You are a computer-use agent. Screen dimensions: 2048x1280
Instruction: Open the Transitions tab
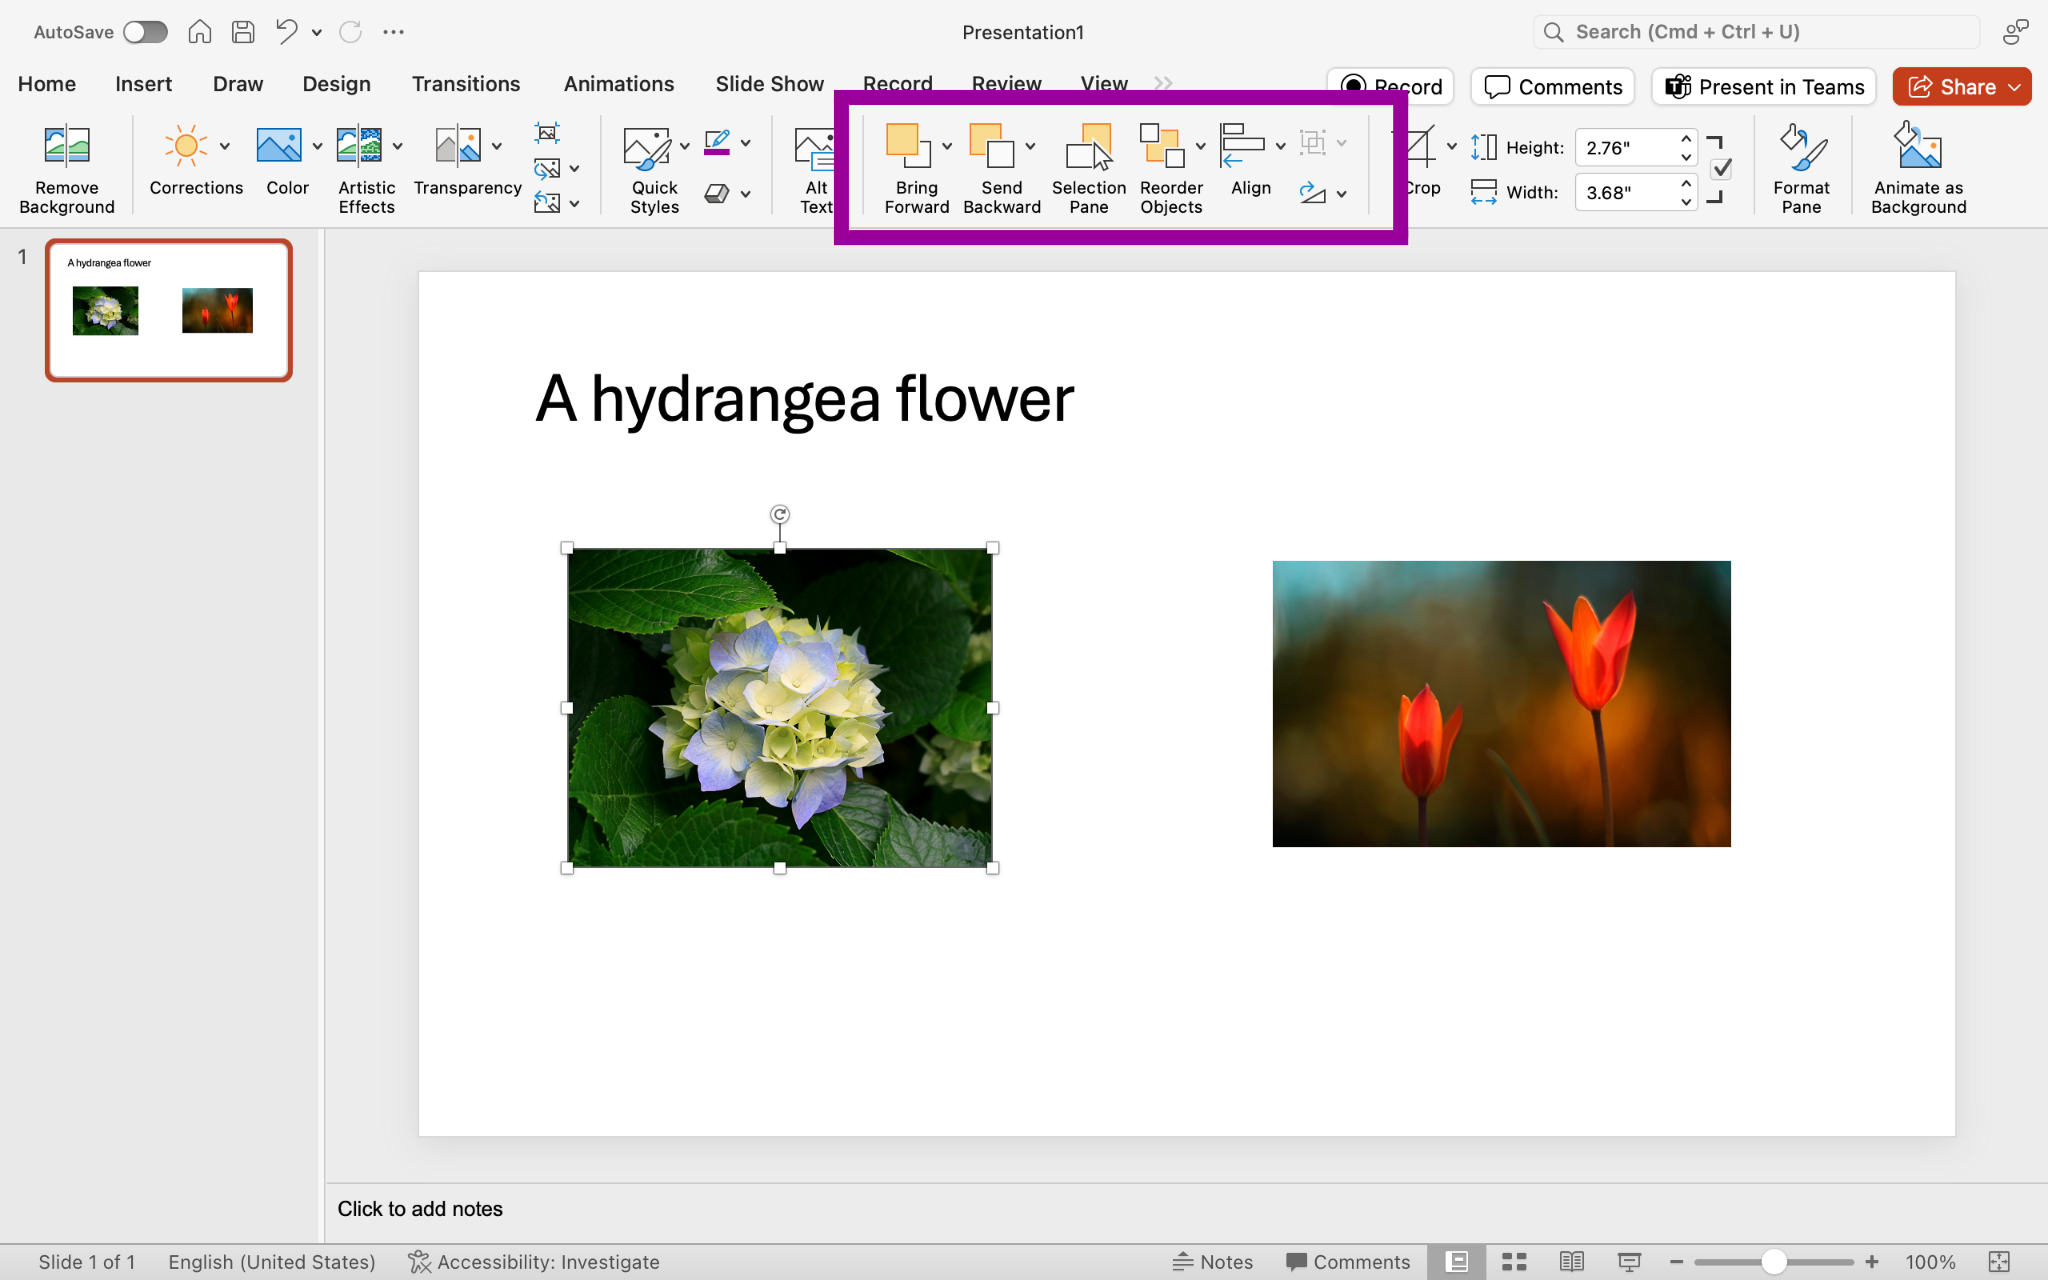pyautogui.click(x=466, y=84)
